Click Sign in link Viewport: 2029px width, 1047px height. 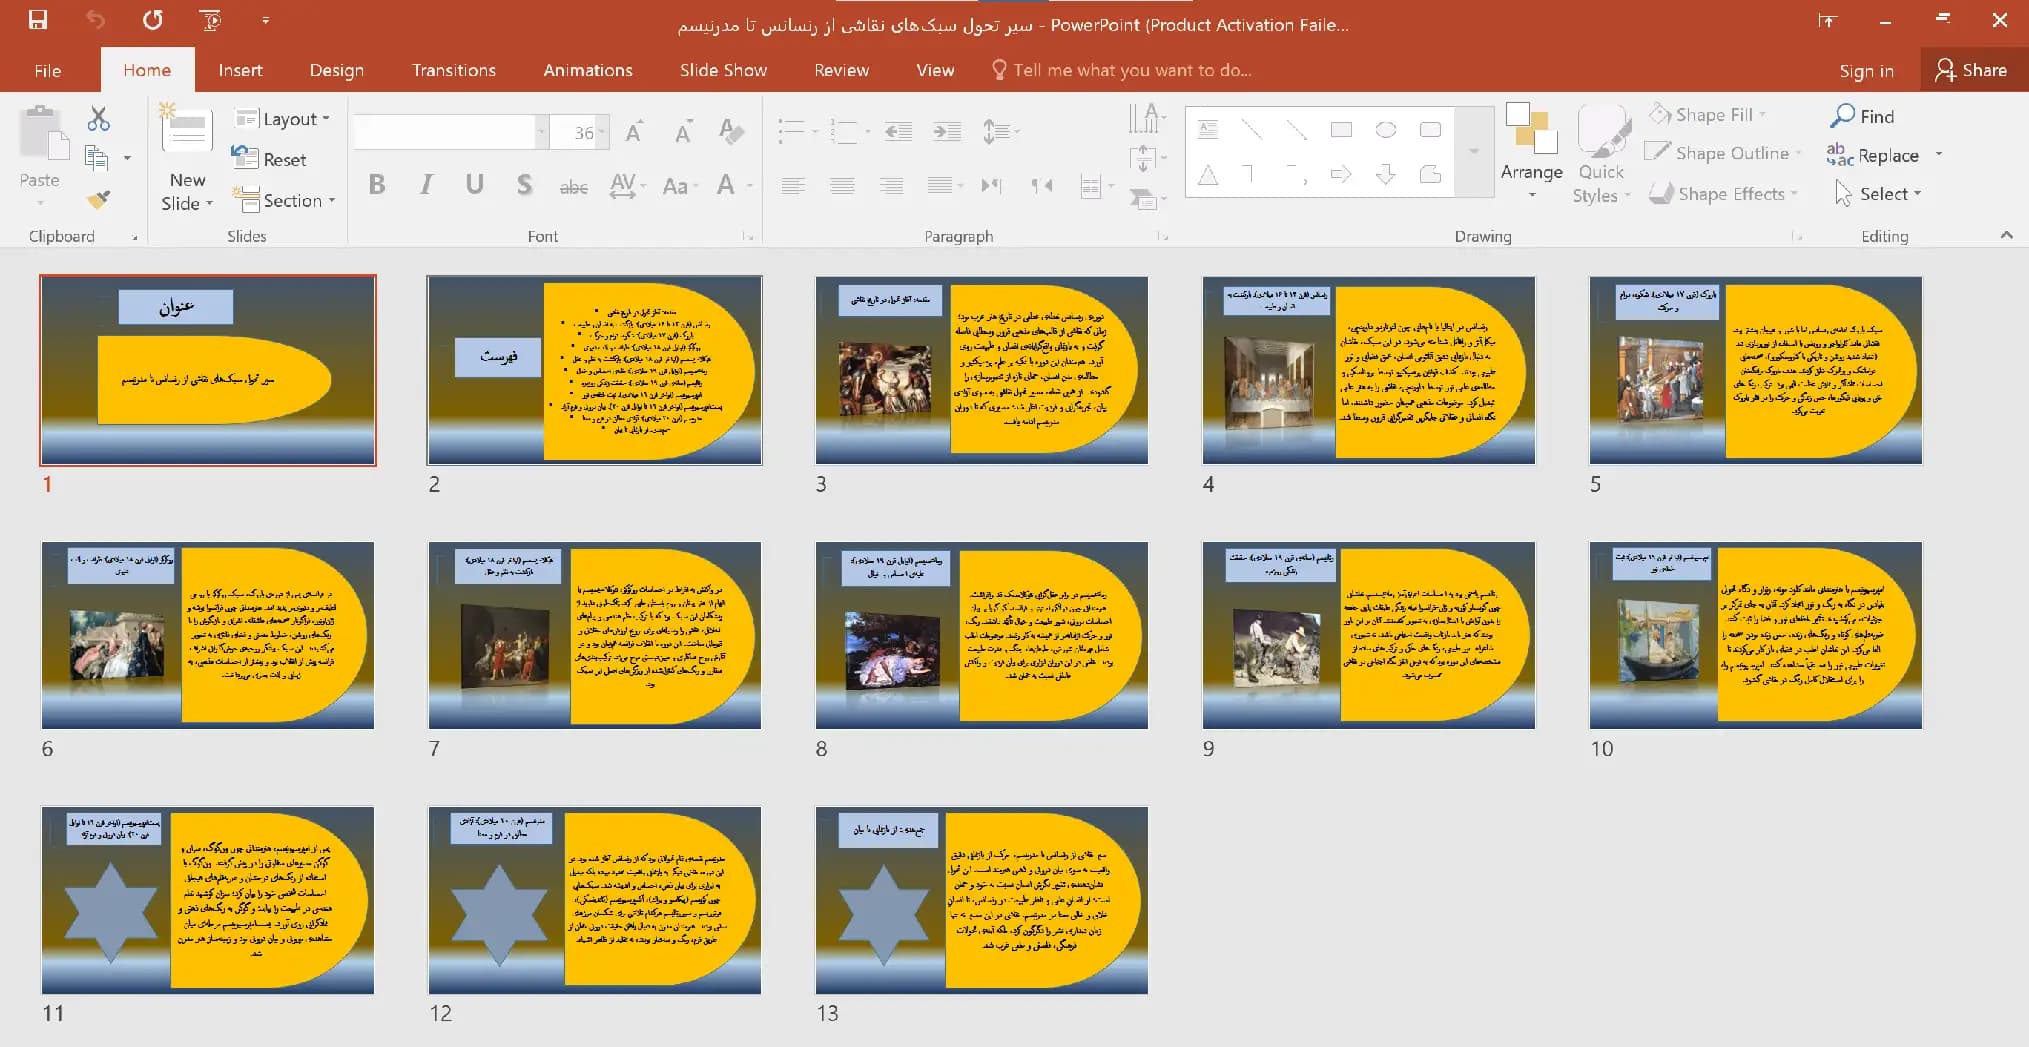1866,70
